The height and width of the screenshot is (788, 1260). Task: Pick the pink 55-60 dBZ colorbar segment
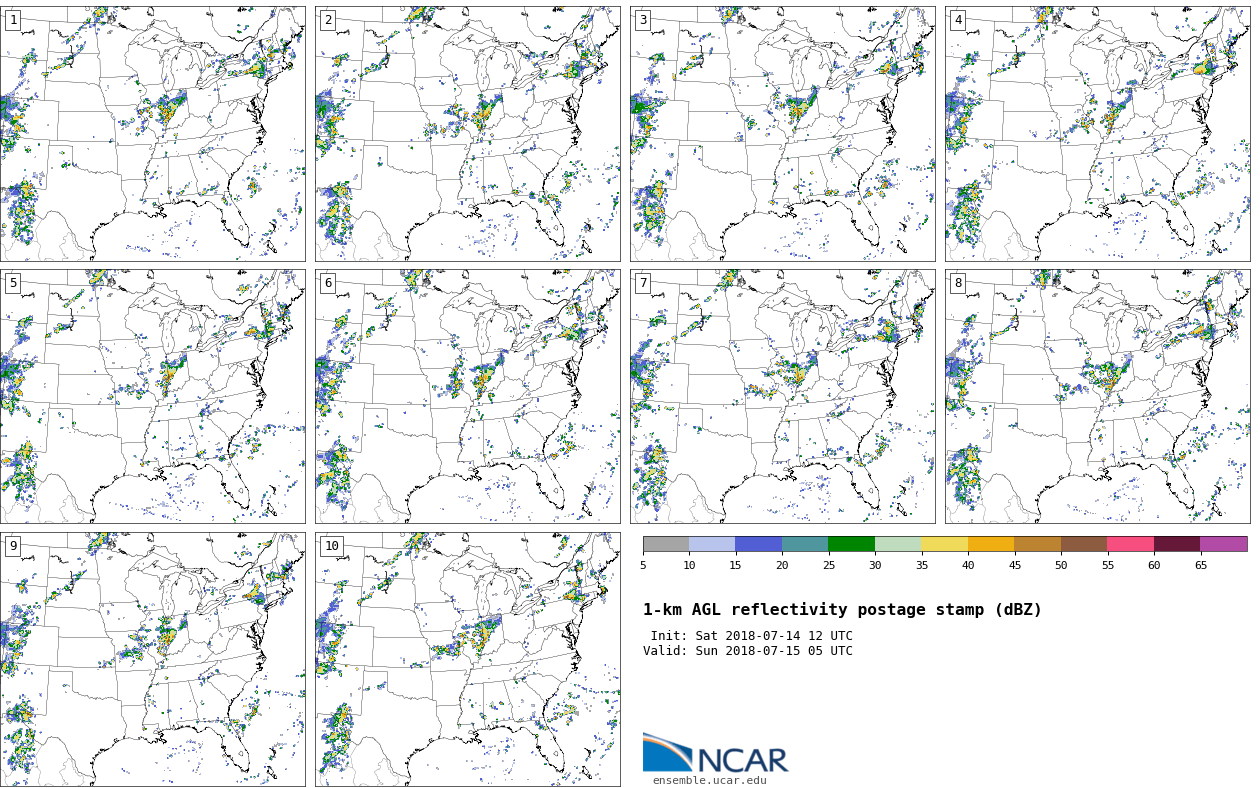pos(1130,544)
